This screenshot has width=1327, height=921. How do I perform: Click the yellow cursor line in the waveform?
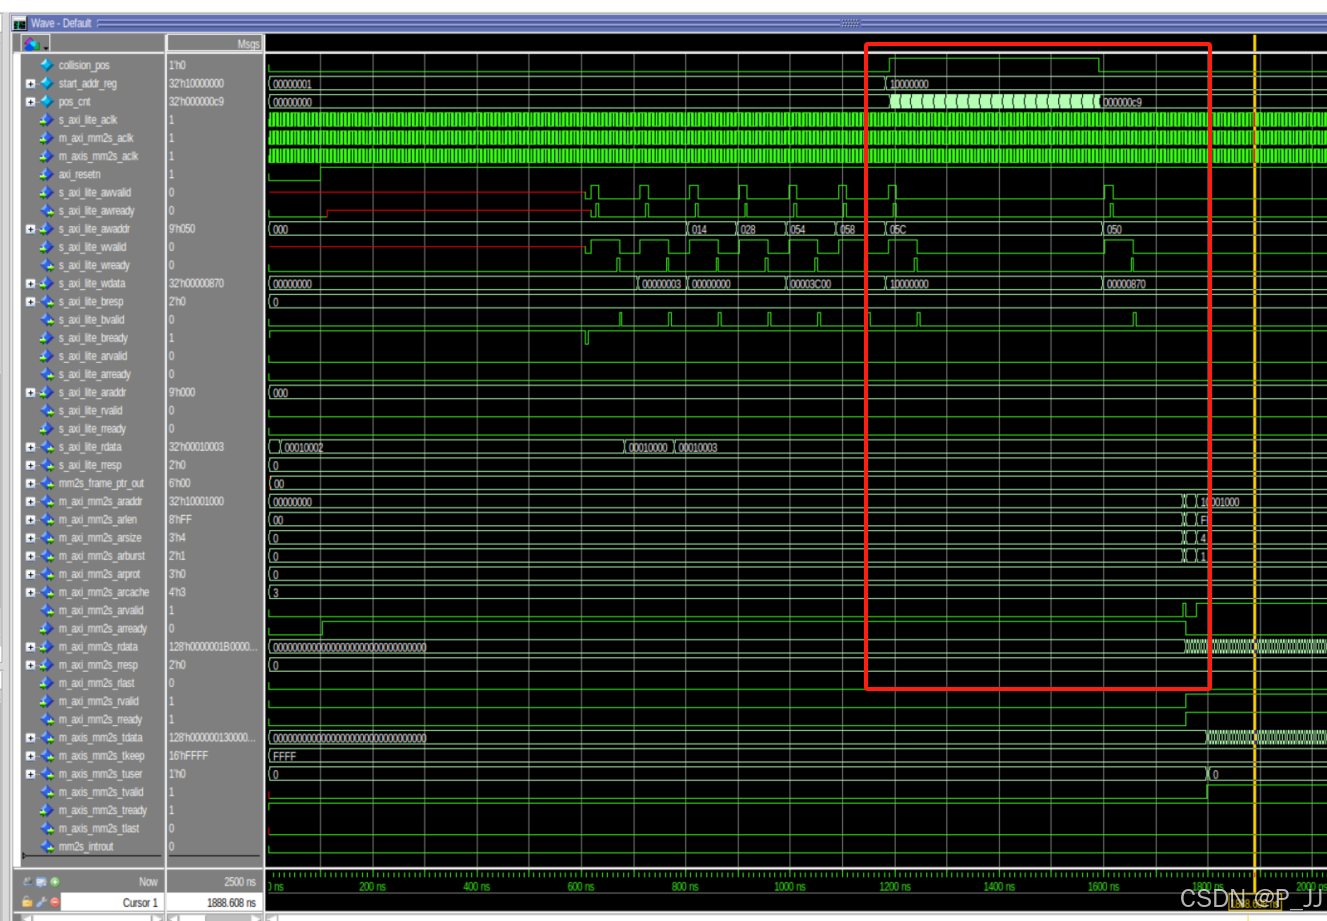click(1253, 450)
